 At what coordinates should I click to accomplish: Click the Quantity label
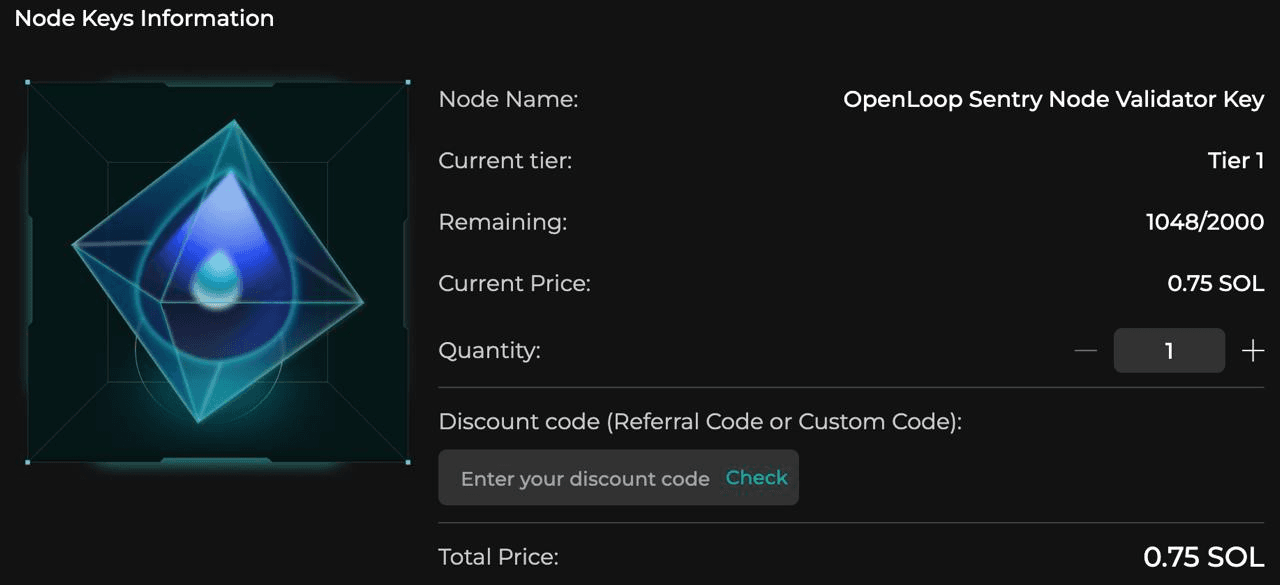(489, 351)
